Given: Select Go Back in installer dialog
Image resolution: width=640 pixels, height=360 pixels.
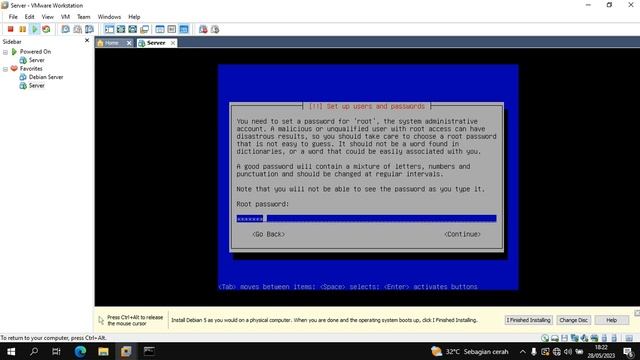Looking at the screenshot, I should pos(268,234).
